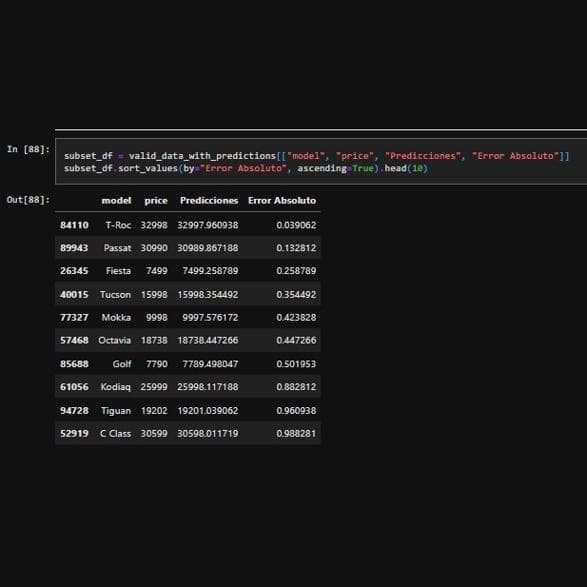Screen dimensions: 587x587
Task: Click the Kodiaq price 25999
Action: [154, 387]
